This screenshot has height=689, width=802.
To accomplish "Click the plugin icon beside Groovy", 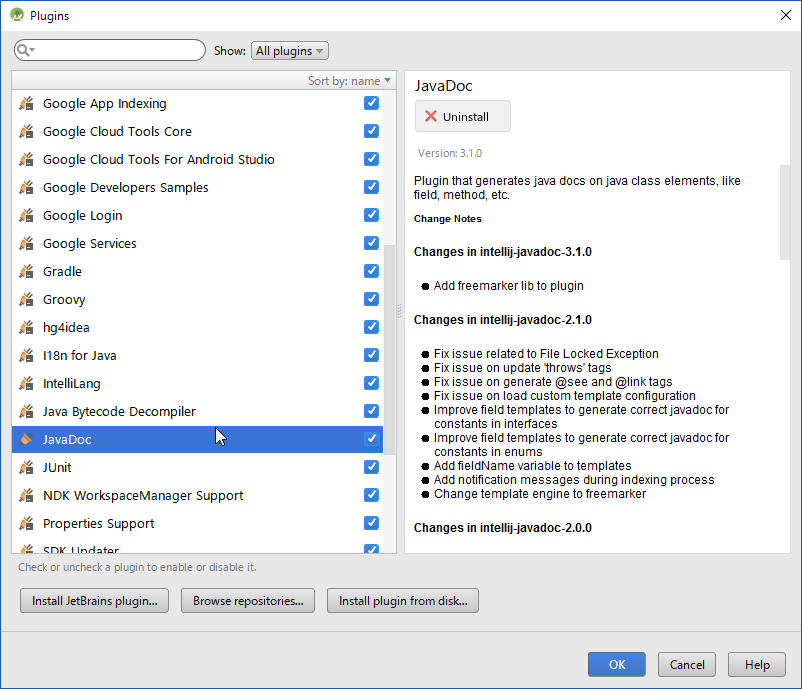I will click(27, 299).
